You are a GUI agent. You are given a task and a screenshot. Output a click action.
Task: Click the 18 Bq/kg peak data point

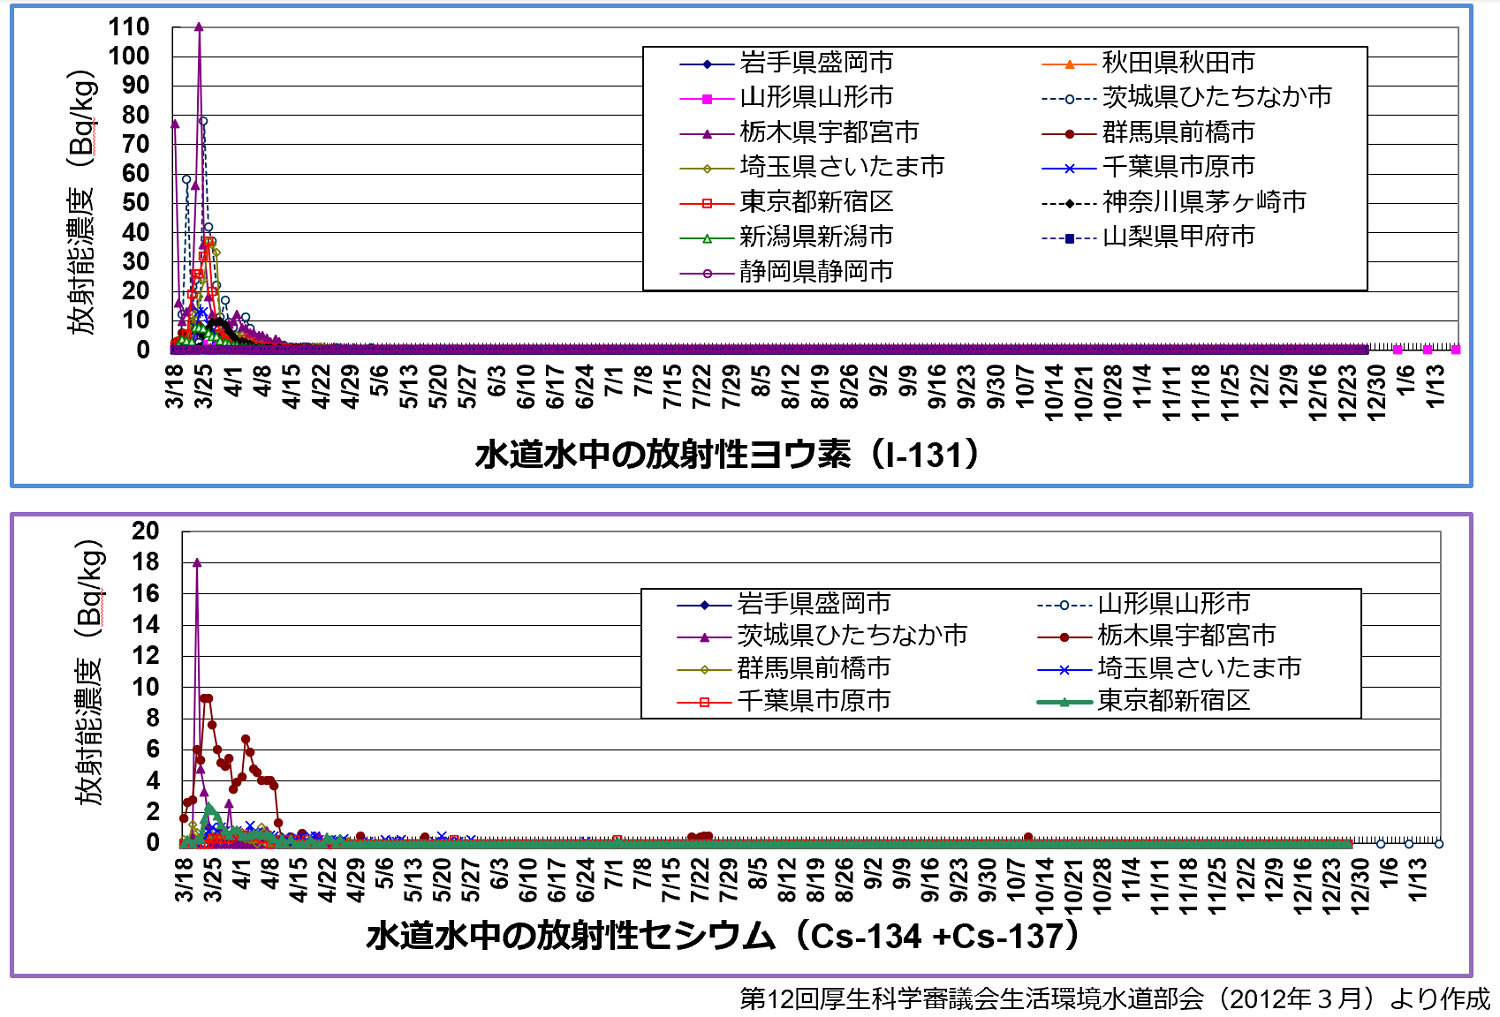[x=198, y=561]
